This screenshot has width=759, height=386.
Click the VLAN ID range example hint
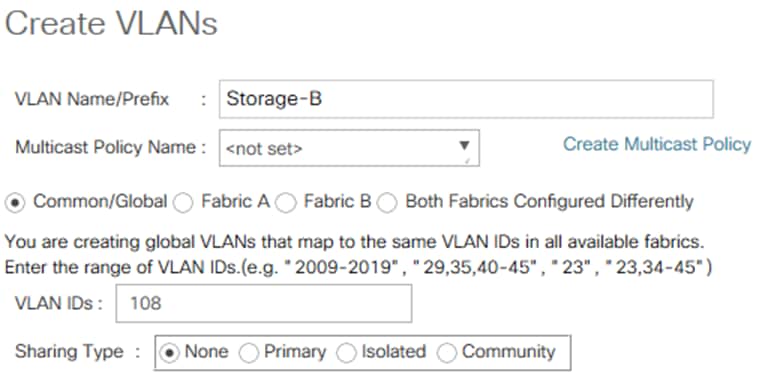[358, 267]
